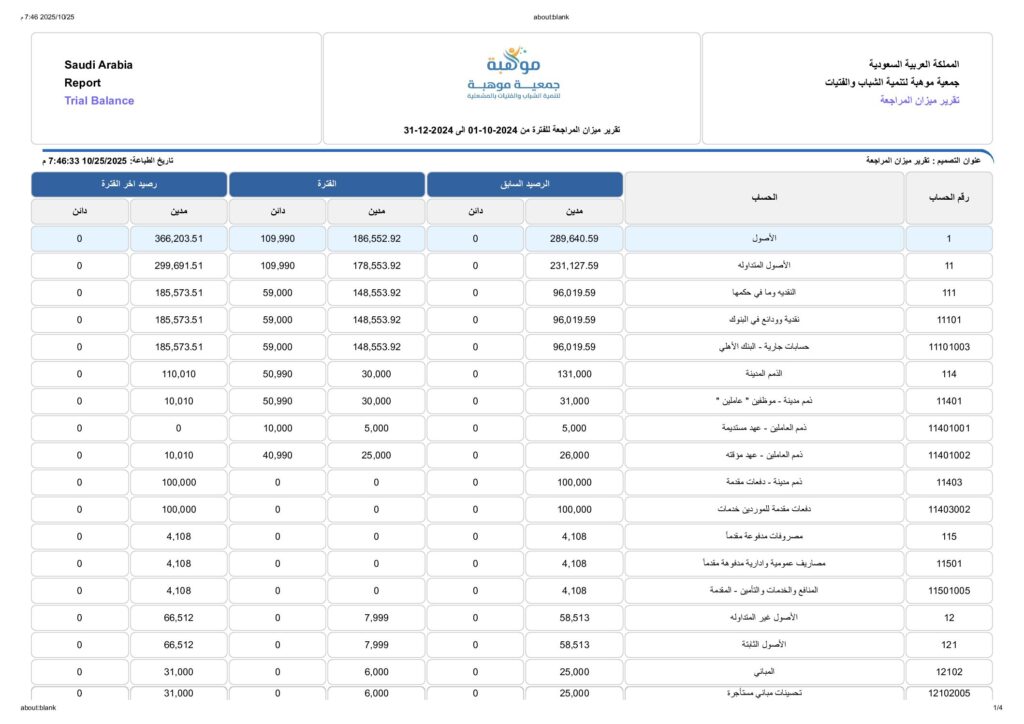Select the الأصول account row name
The height and width of the screenshot is (724, 1024).
click(765, 239)
